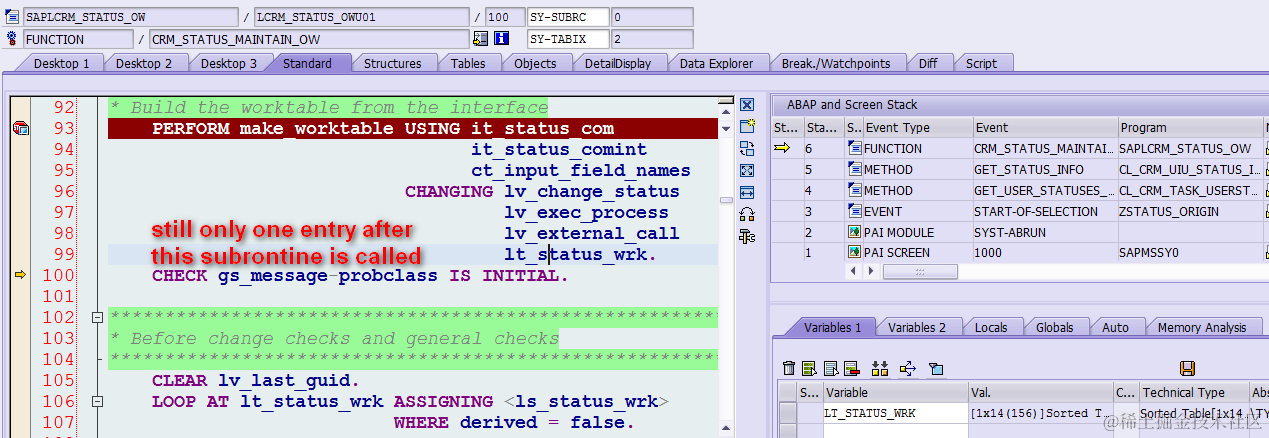Click the tool options icon below the headphones
The image size is (1269, 438).
coord(746,236)
